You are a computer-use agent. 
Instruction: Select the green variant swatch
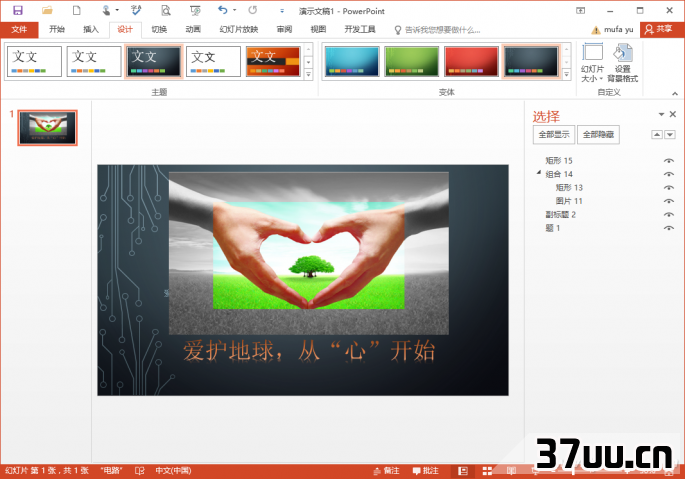click(x=412, y=62)
